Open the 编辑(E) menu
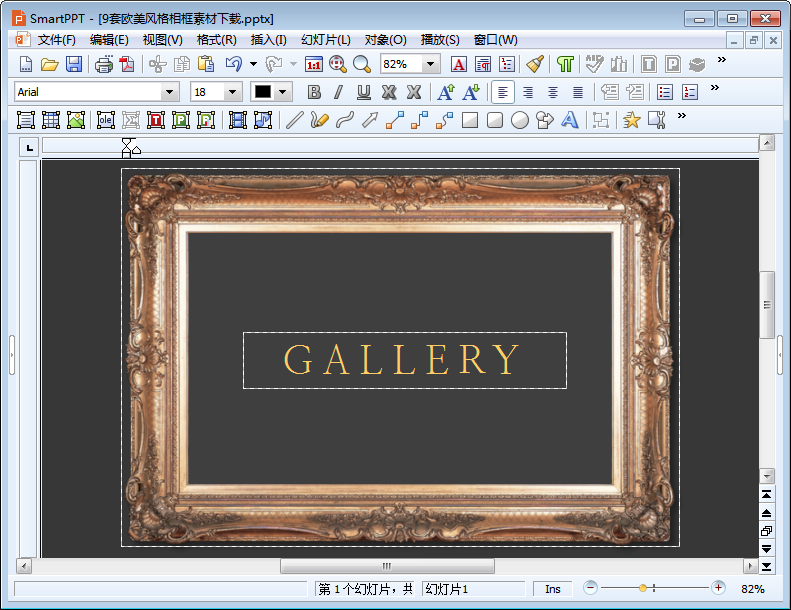791x610 pixels. (x=109, y=40)
